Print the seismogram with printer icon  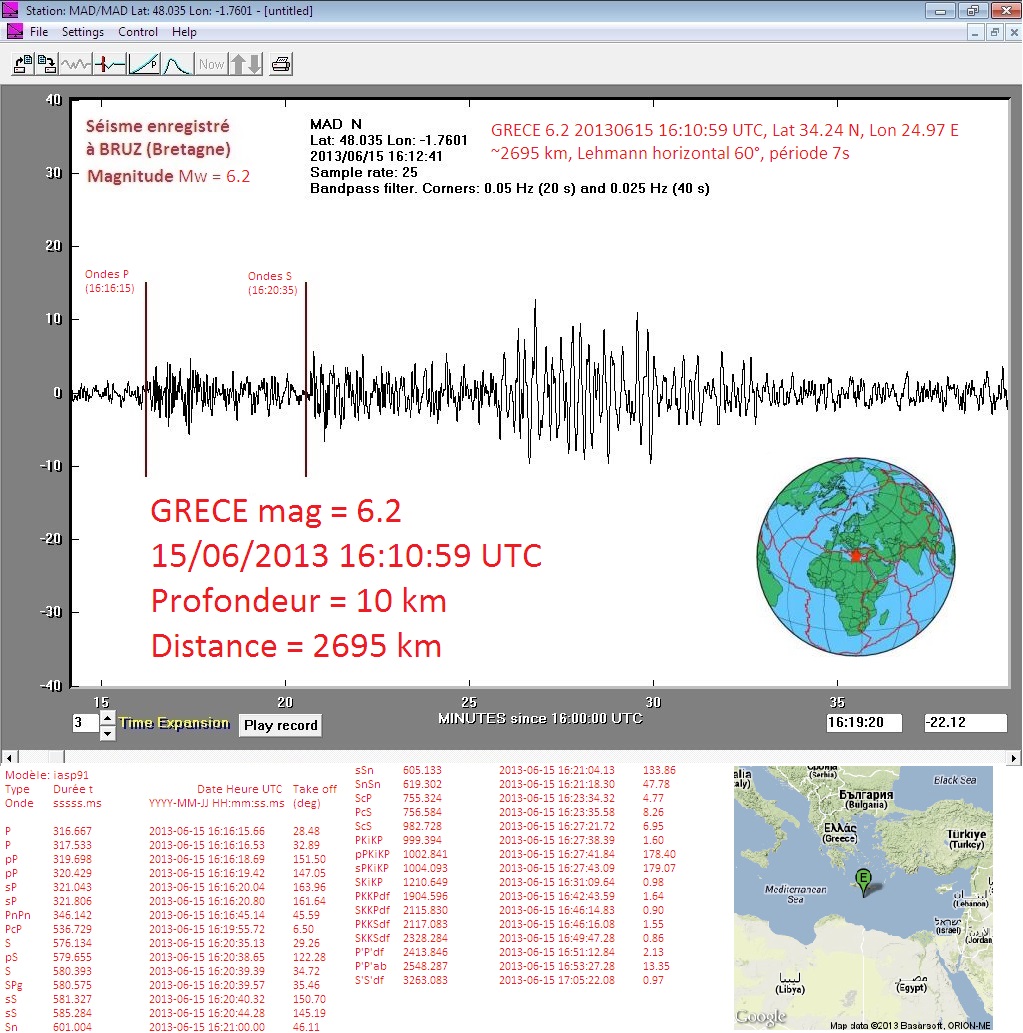pyautogui.click(x=281, y=65)
